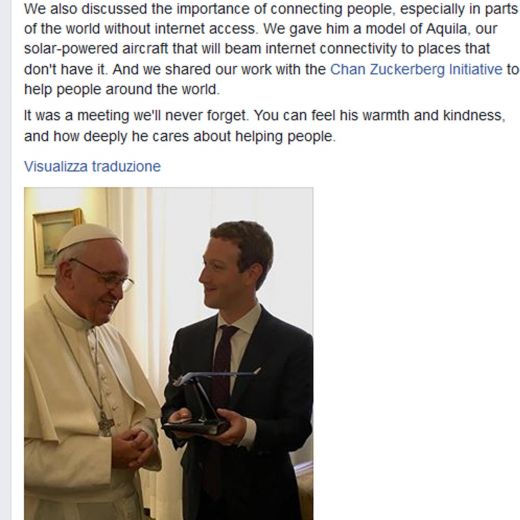This screenshot has width=520, height=520.
Task: Click the gray page margin beside the post
Action: point(5,260)
